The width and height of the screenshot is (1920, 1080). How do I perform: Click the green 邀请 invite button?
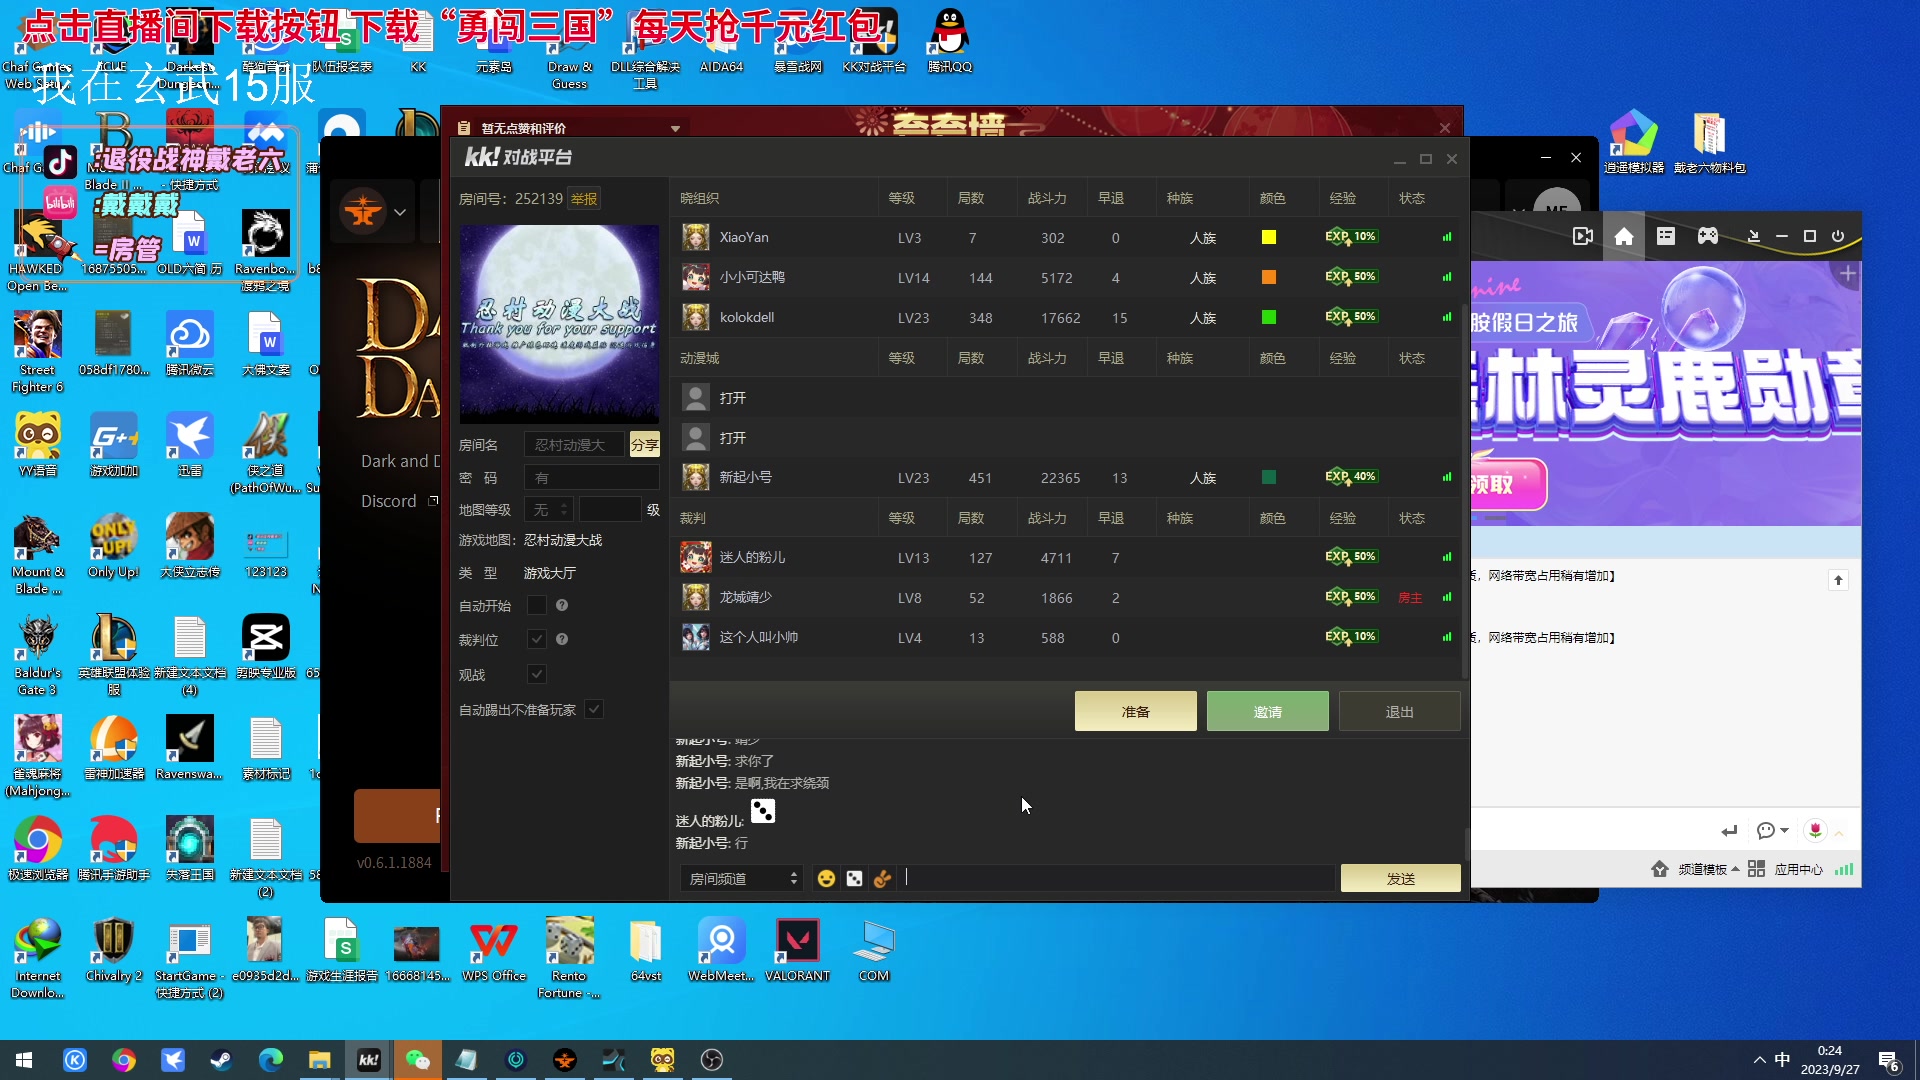(1267, 711)
